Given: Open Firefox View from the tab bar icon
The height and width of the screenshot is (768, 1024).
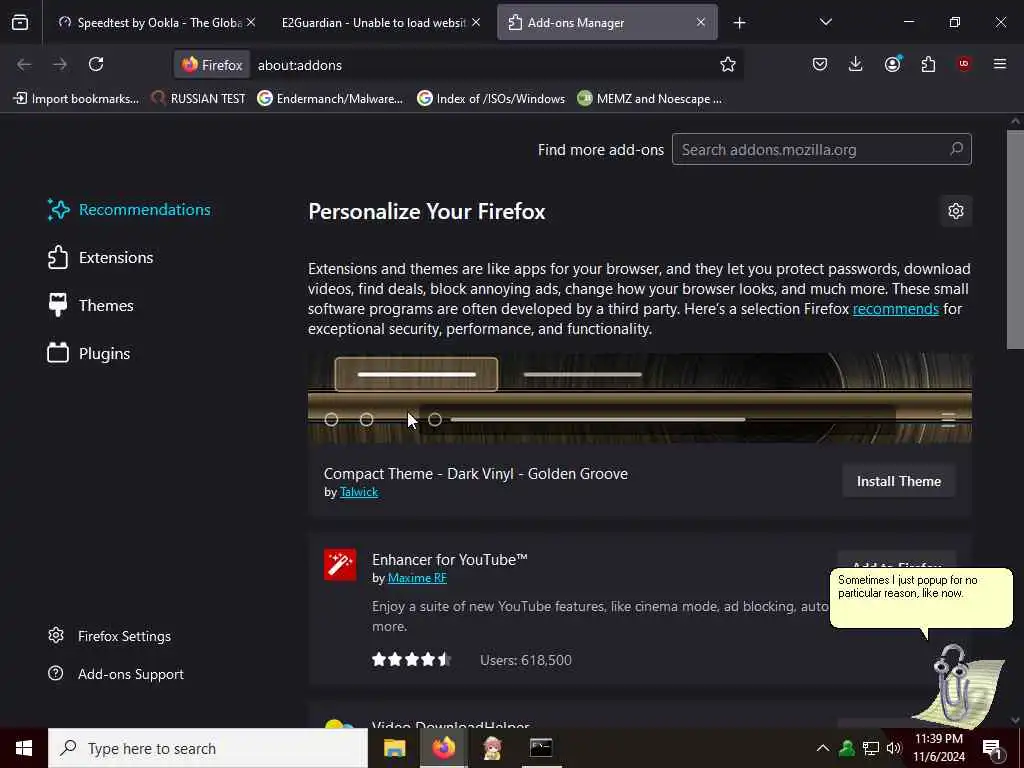Looking at the screenshot, I should pos(20,23).
